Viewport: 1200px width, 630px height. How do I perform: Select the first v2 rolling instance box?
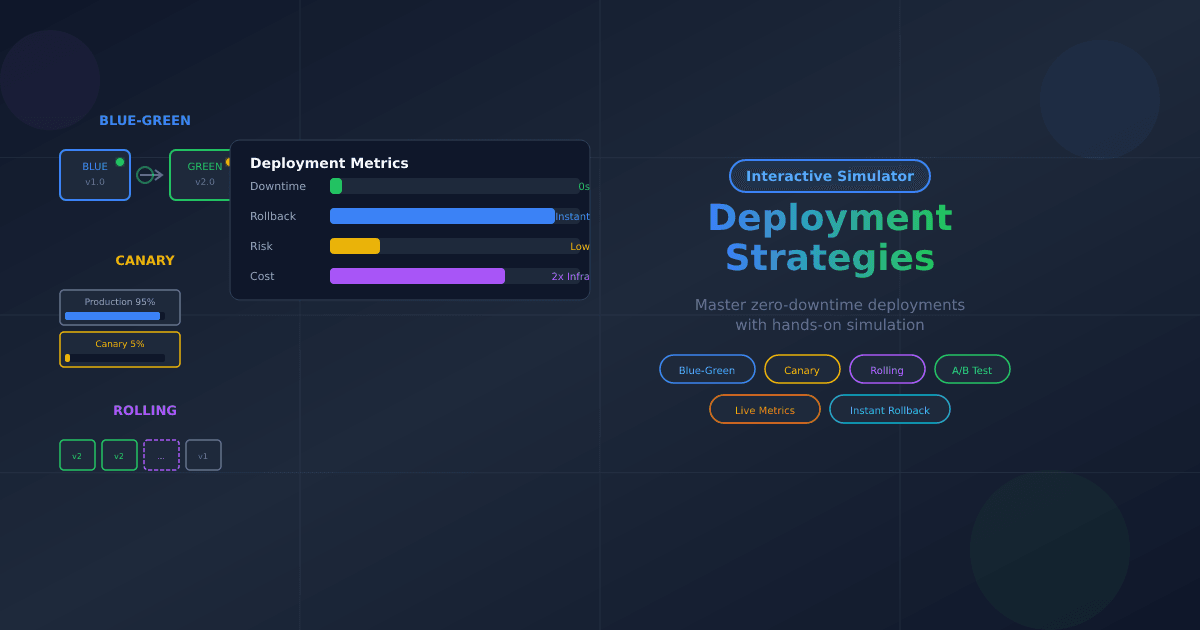(x=77, y=455)
